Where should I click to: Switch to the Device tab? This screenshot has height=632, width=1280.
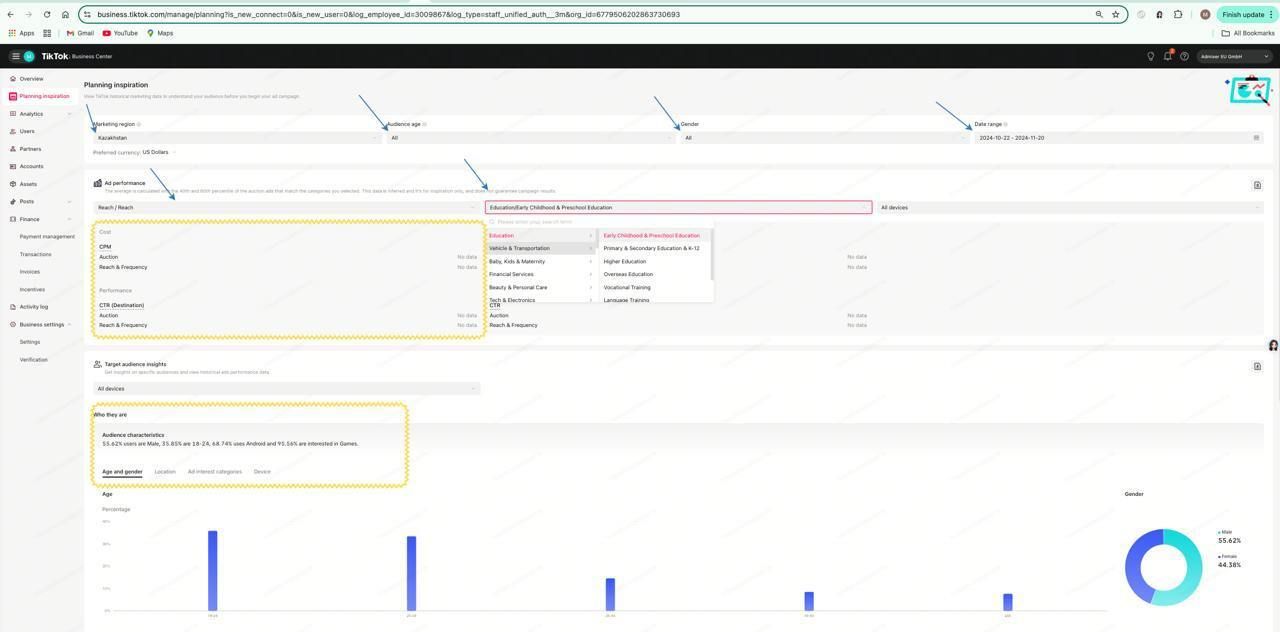coord(262,472)
